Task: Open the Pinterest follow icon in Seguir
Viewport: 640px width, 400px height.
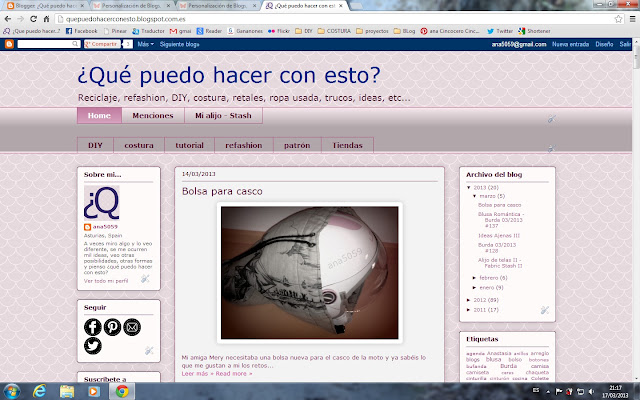Action: pyautogui.click(x=112, y=327)
